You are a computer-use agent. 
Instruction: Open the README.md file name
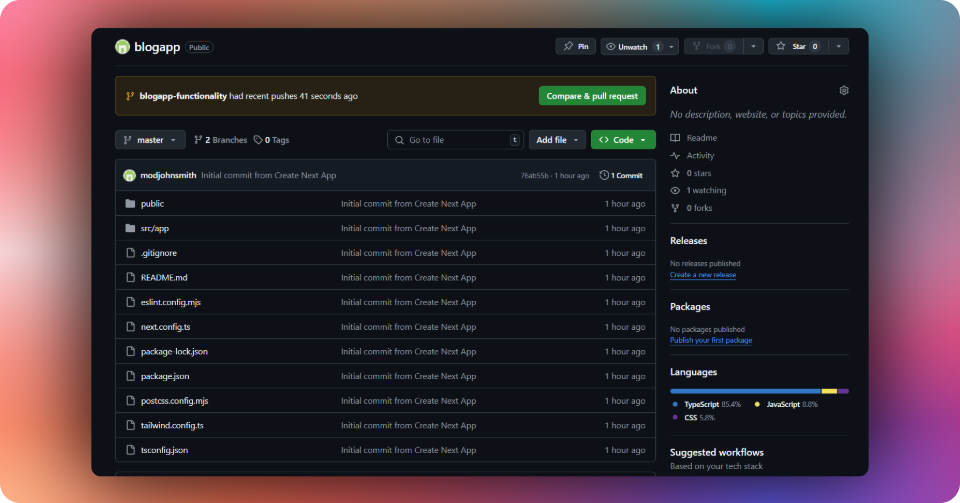164,277
